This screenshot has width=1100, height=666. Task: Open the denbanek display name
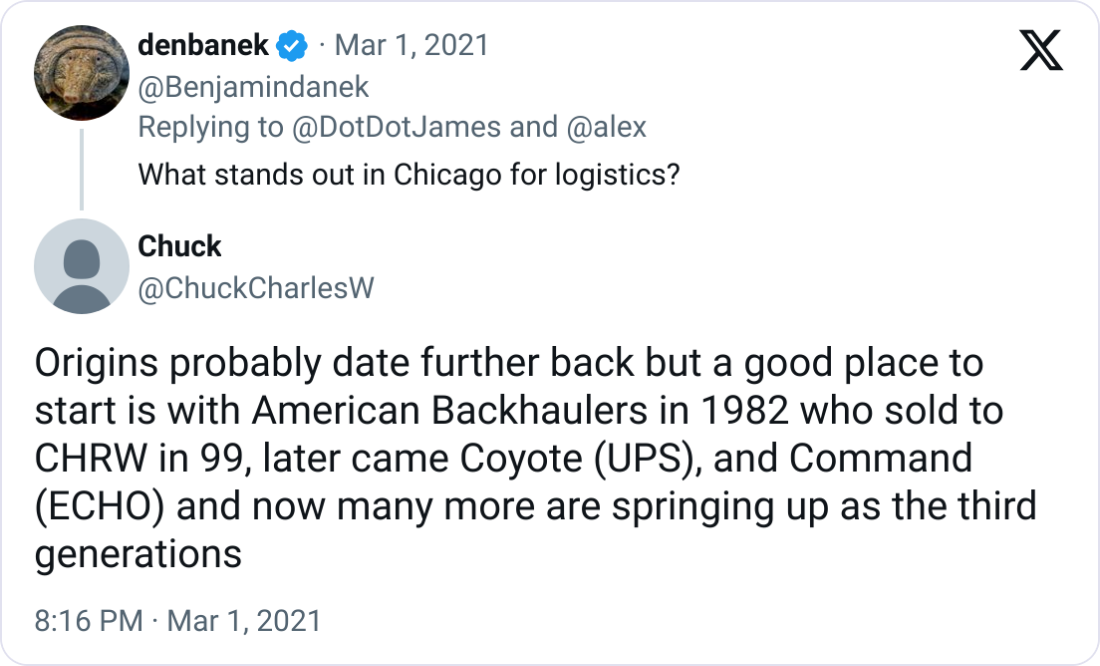click(203, 45)
